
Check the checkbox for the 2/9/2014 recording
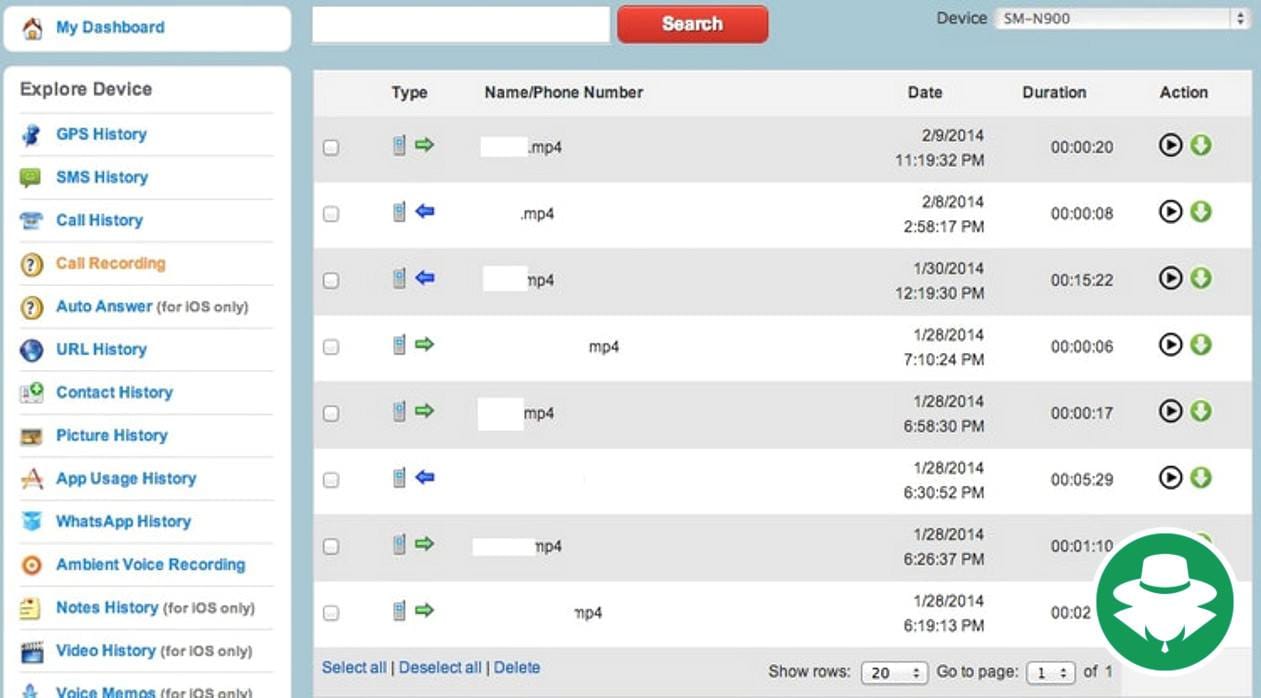[331, 146]
